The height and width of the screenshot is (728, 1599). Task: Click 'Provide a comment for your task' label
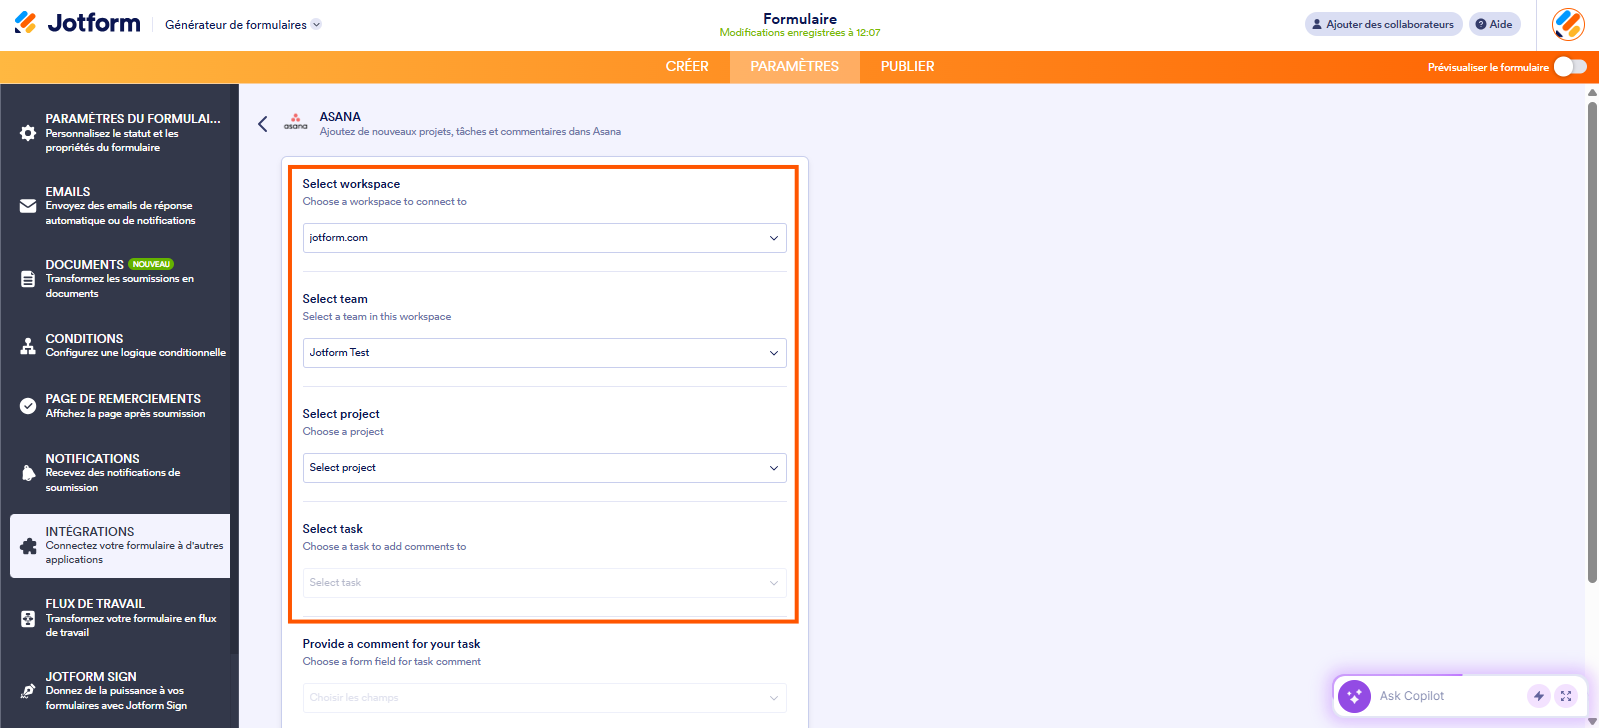coord(391,644)
